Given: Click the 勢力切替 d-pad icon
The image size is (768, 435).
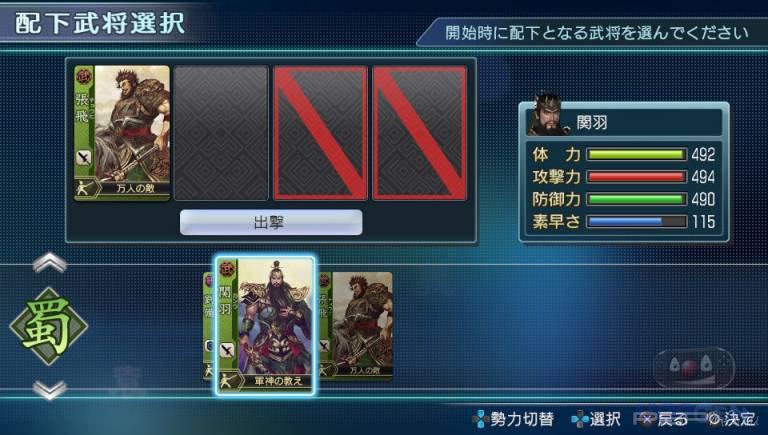Looking at the screenshot, I should (480, 419).
